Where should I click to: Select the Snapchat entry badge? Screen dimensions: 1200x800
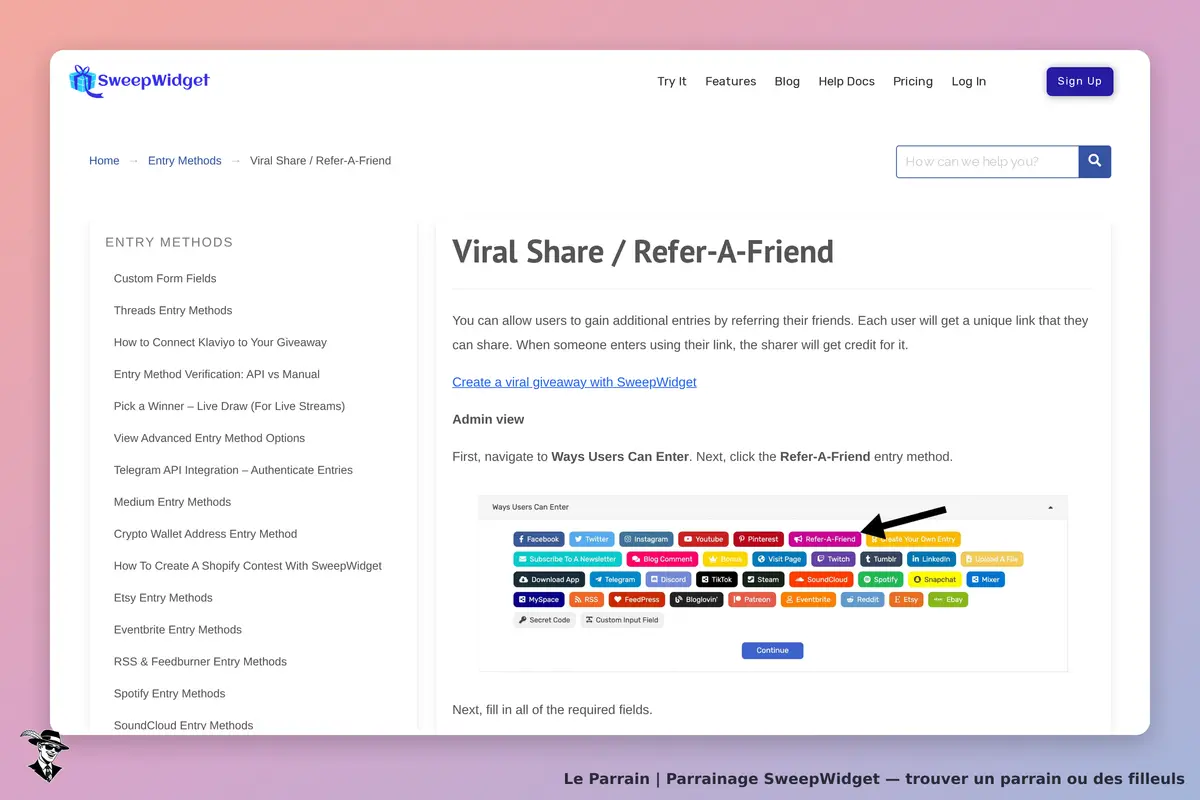click(935, 579)
